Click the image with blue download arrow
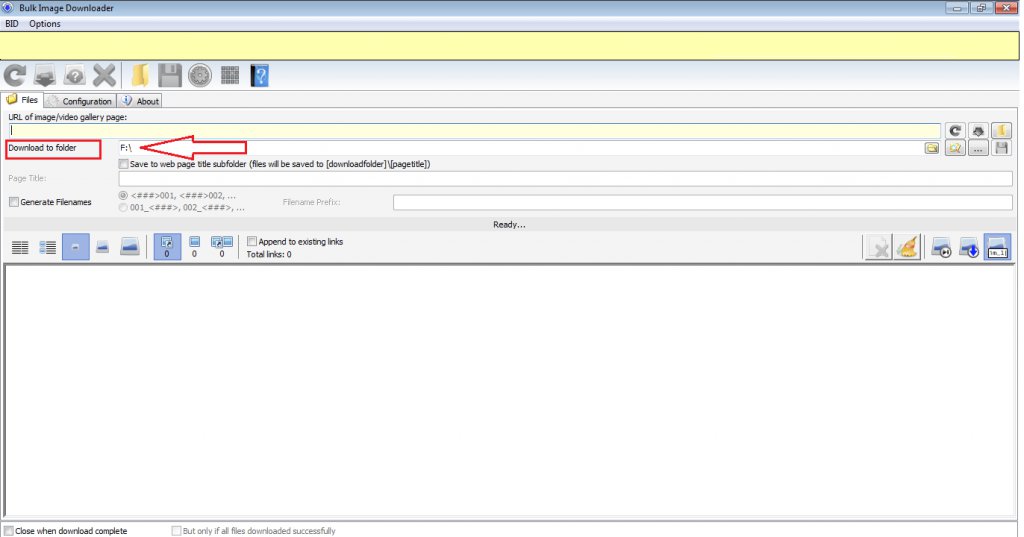This screenshot has height=537, width=1024. [x=969, y=248]
